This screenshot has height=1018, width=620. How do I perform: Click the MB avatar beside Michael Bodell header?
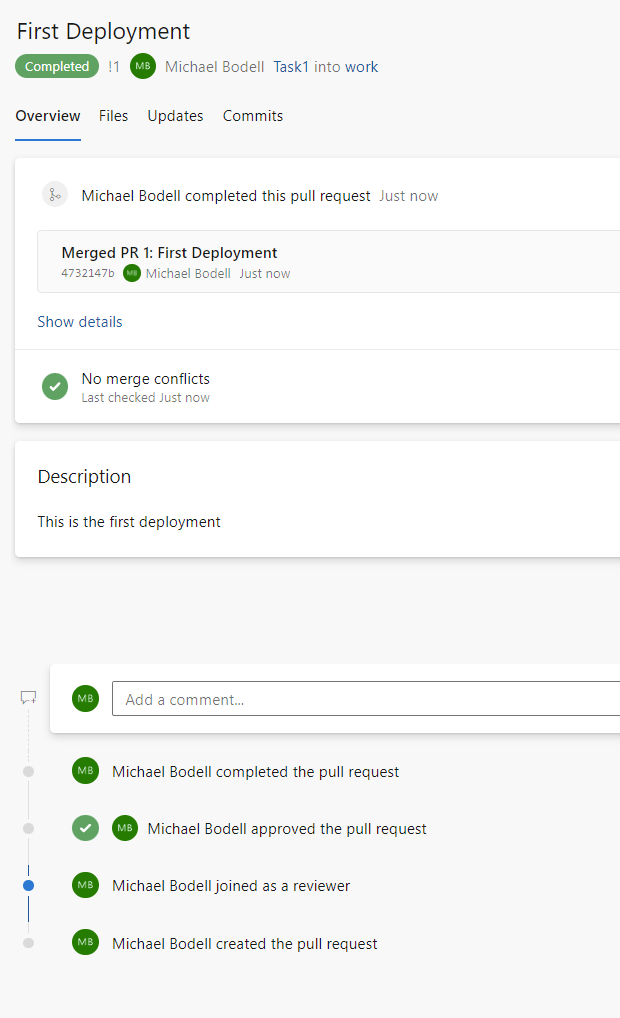click(x=143, y=66)
